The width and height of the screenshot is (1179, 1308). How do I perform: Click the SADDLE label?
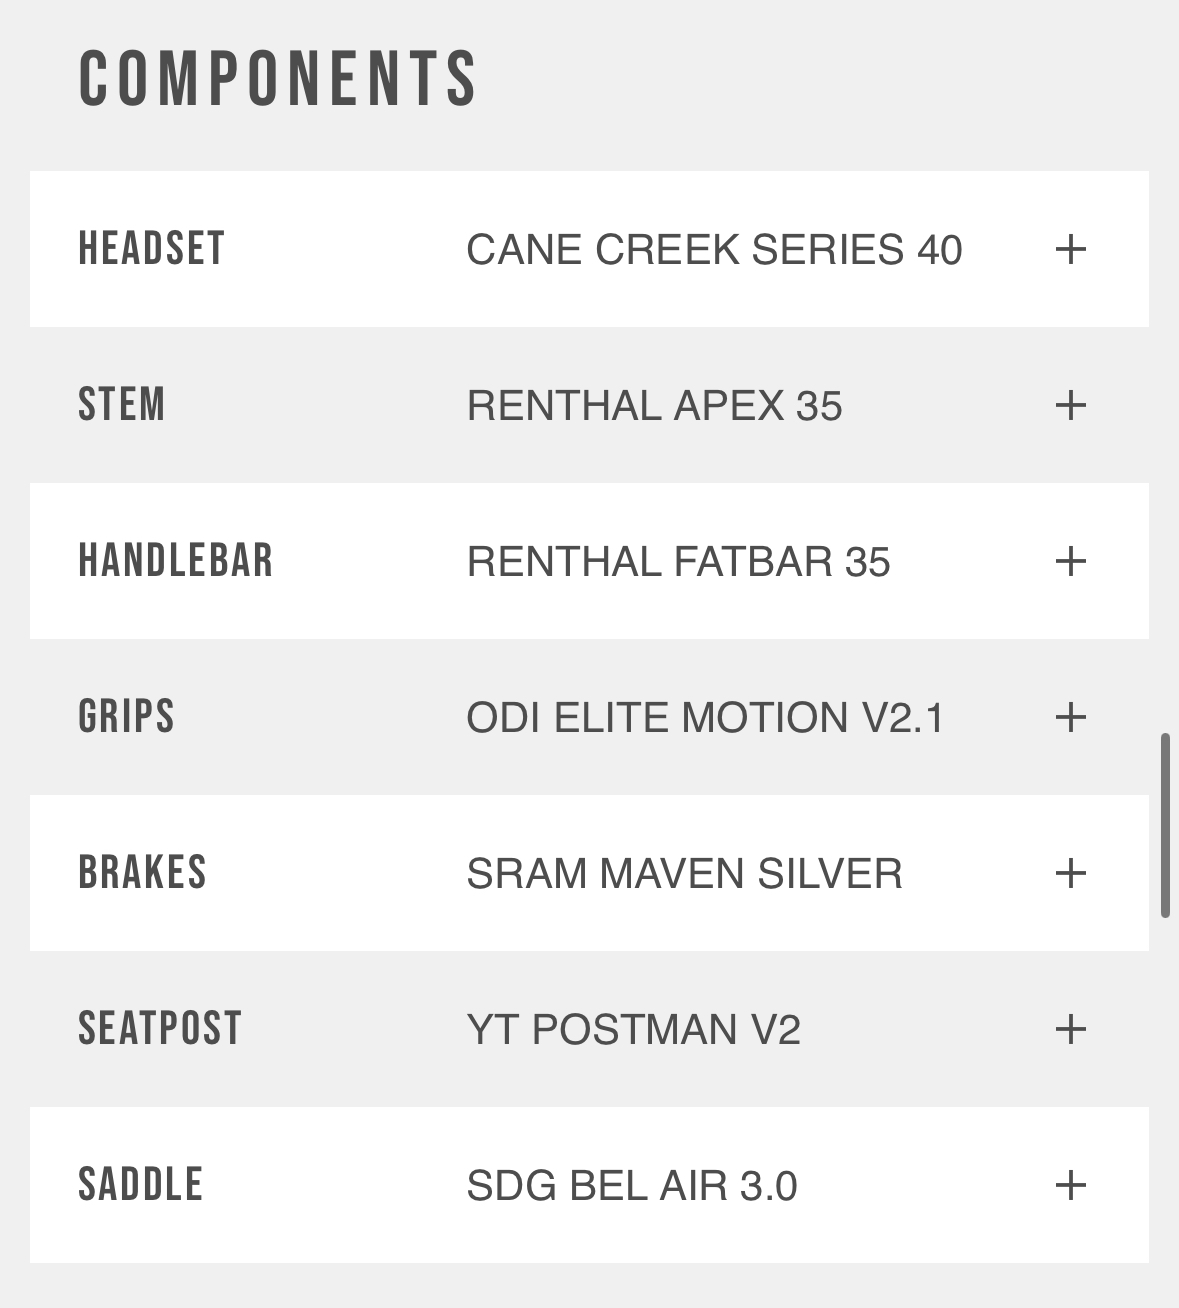click(x=141, y=1185)
